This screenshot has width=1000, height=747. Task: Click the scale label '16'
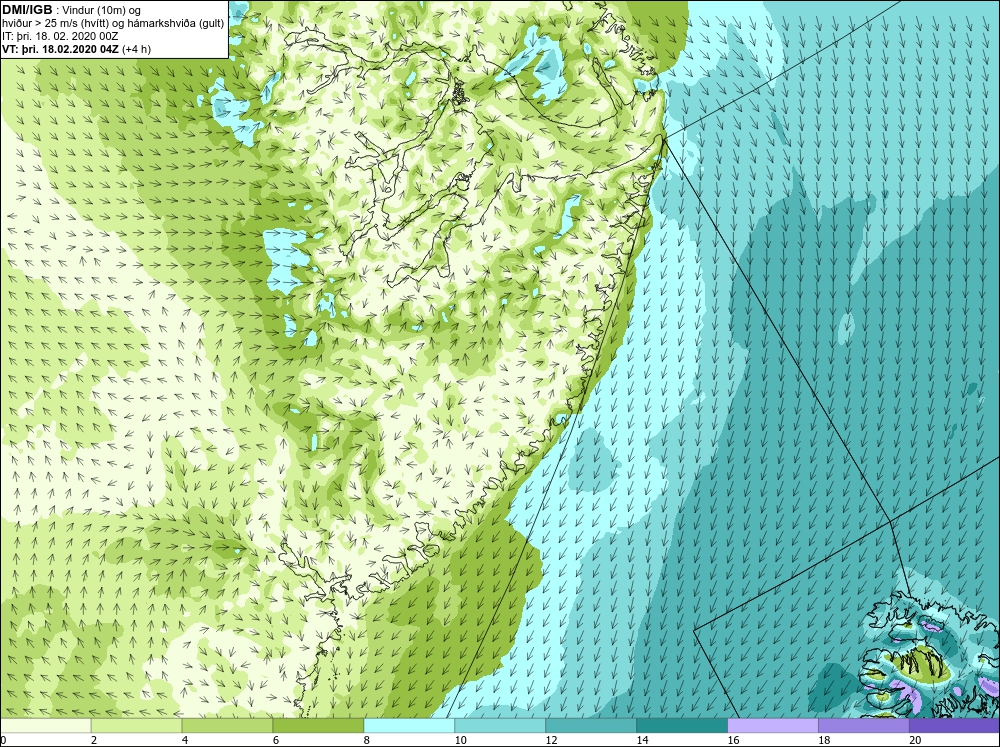(733, 740)
